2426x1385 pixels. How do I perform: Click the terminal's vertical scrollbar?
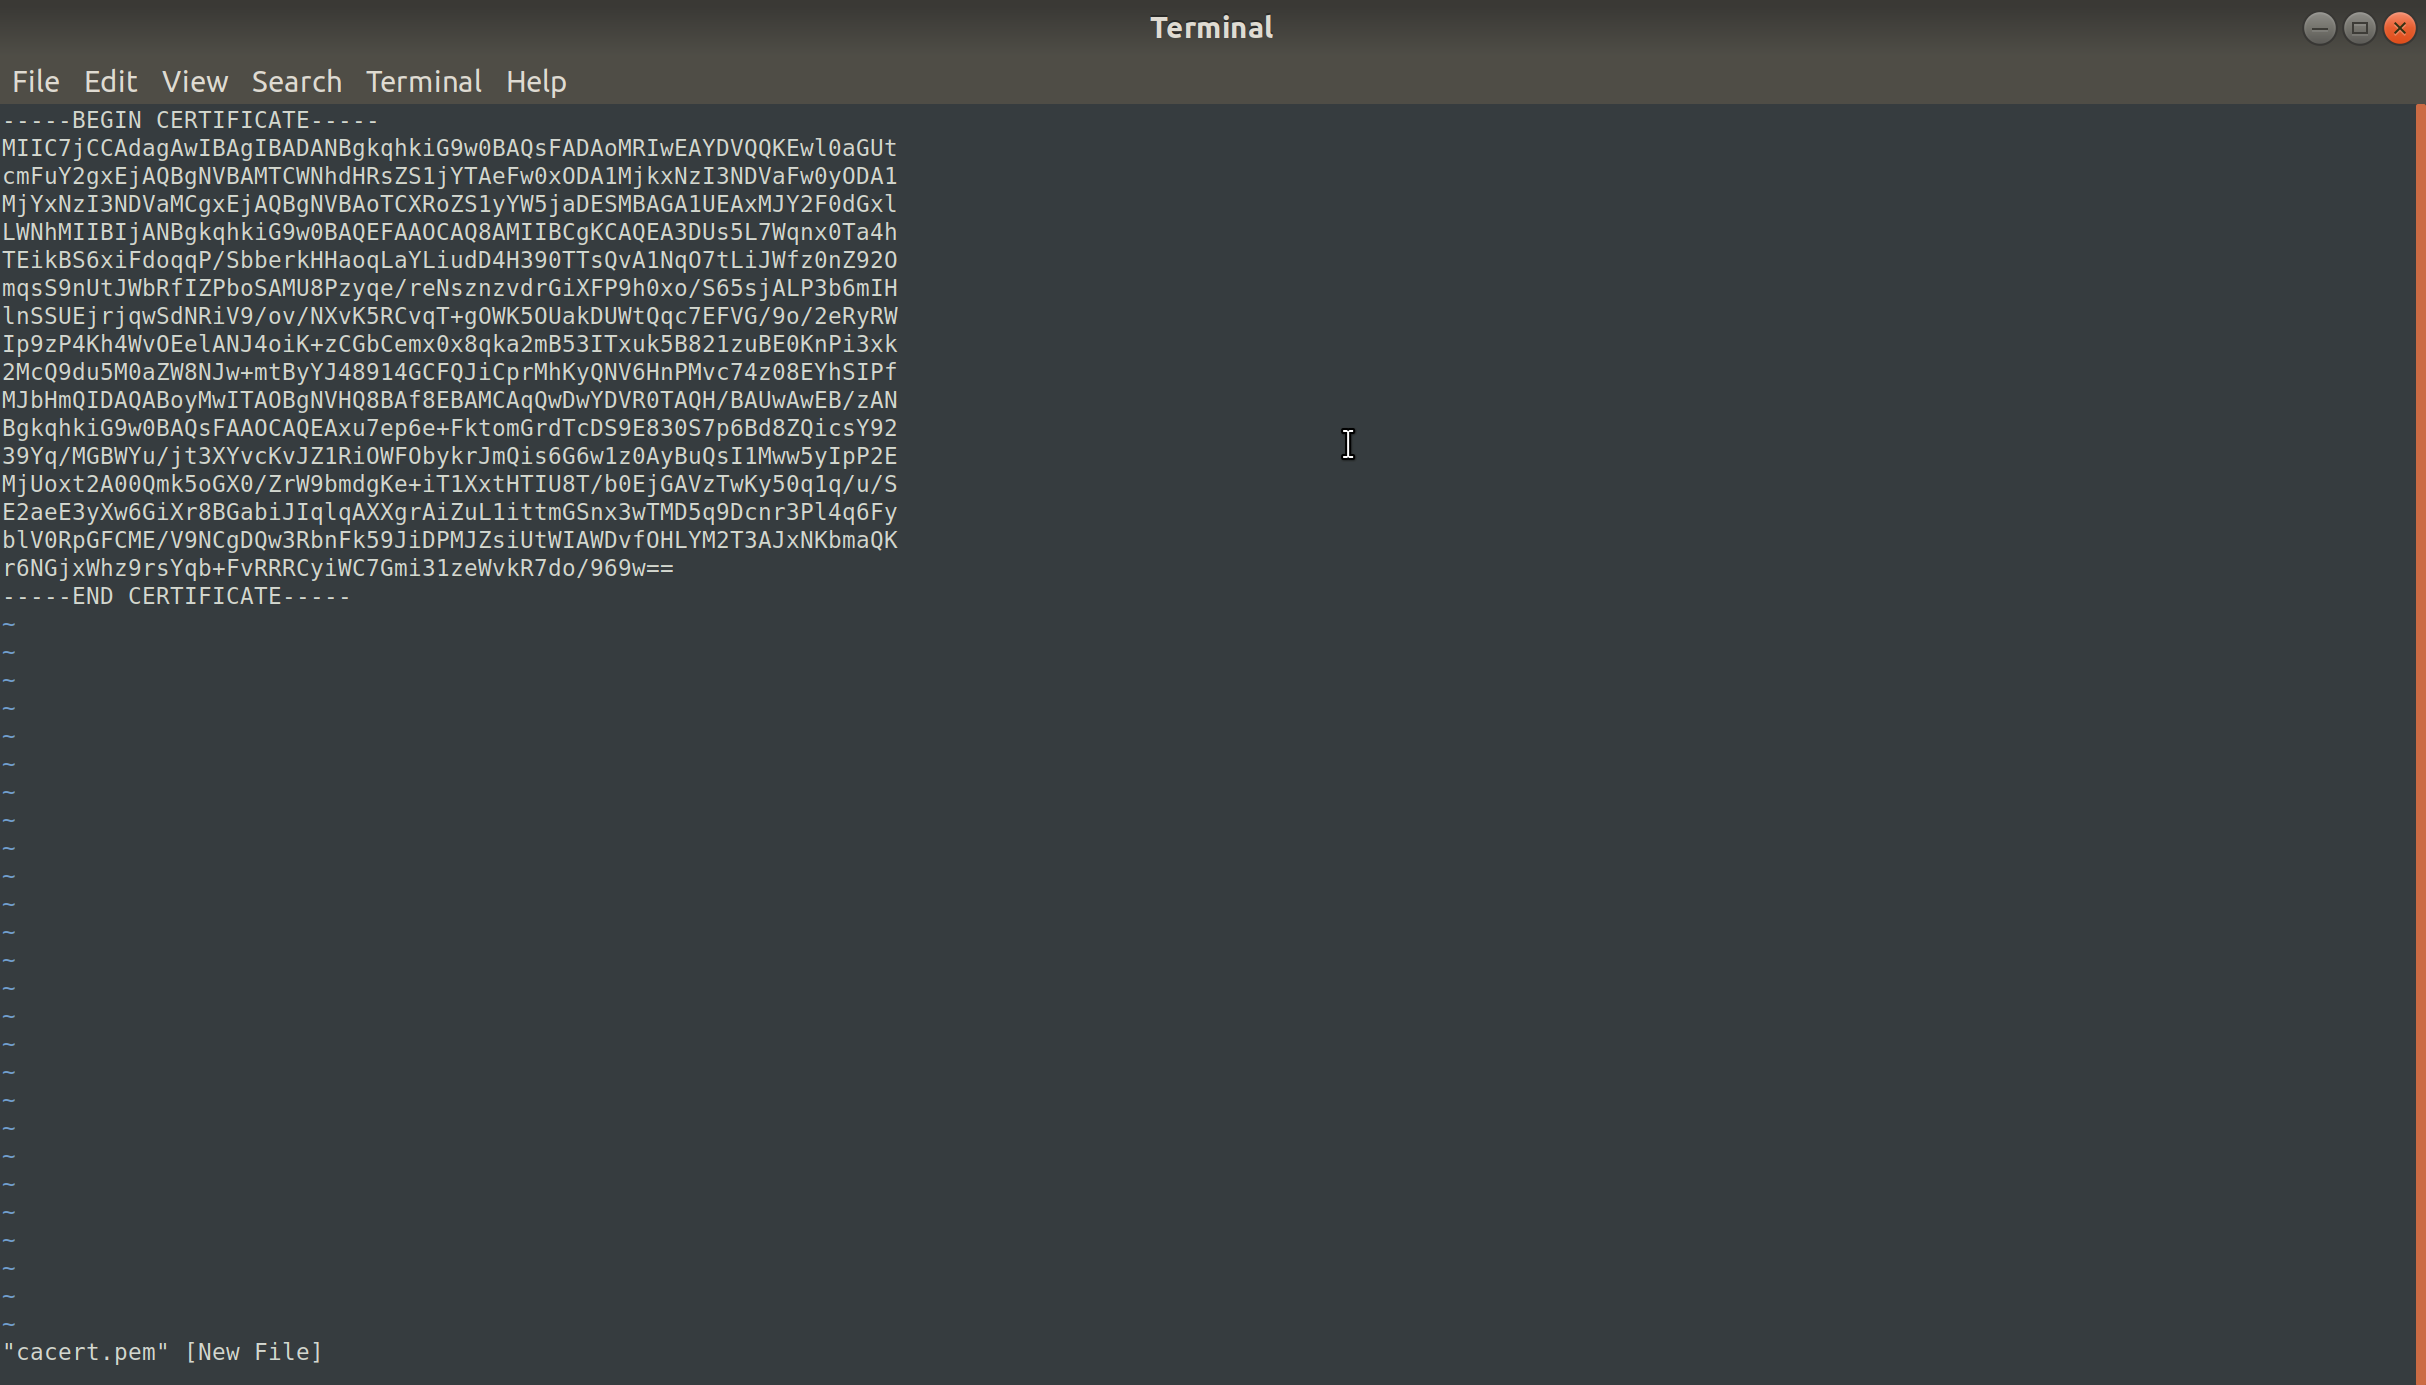(2420, 740)
